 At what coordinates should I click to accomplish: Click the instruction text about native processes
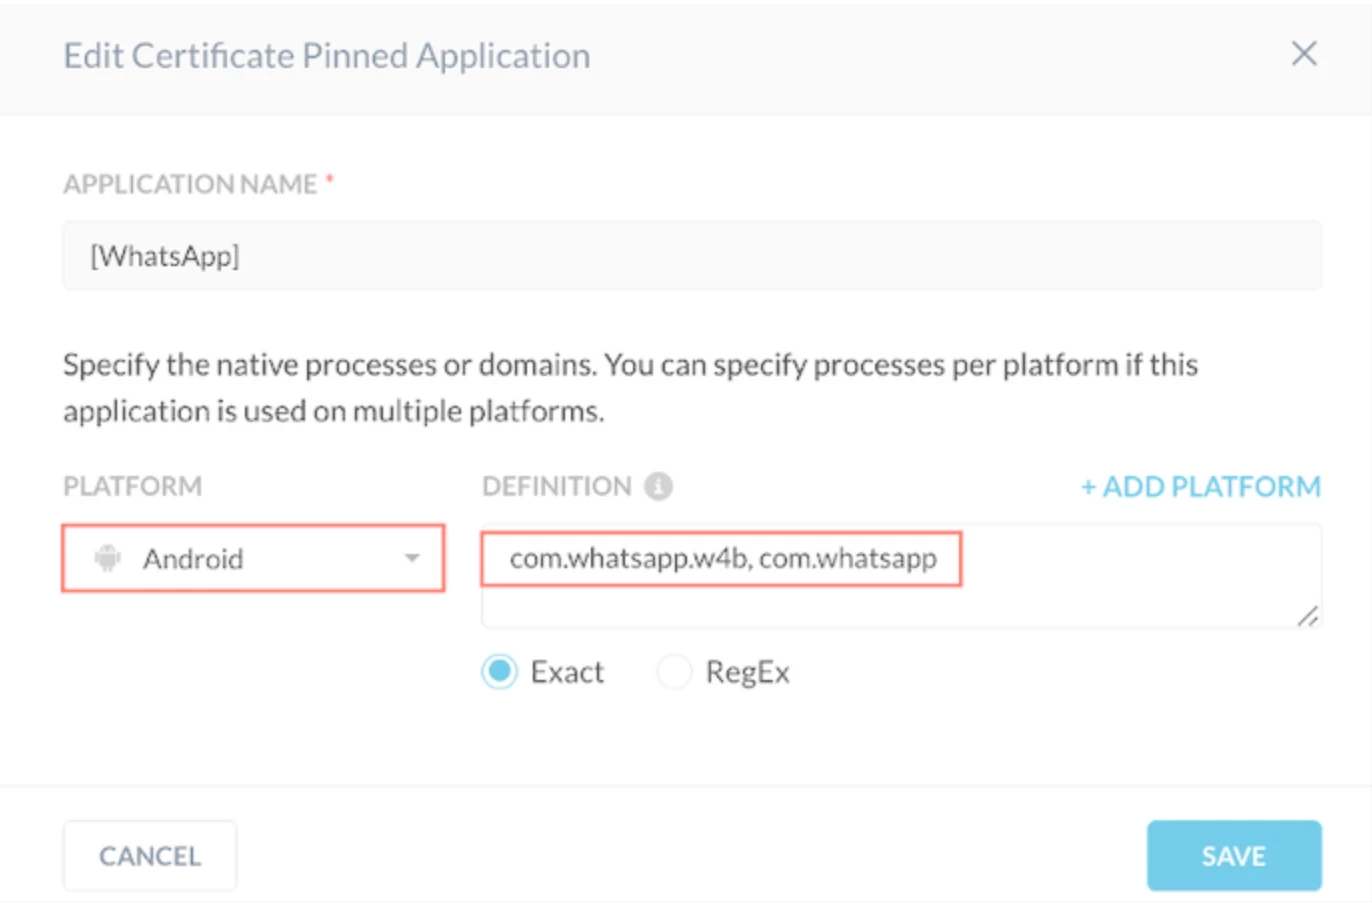click(x=630, y=388)
